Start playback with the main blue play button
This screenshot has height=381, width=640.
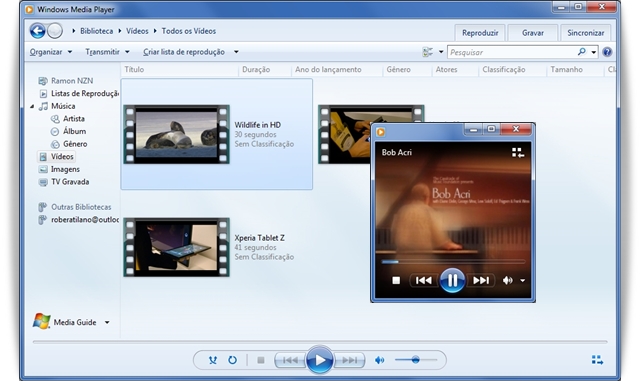[x=319, y=360]
